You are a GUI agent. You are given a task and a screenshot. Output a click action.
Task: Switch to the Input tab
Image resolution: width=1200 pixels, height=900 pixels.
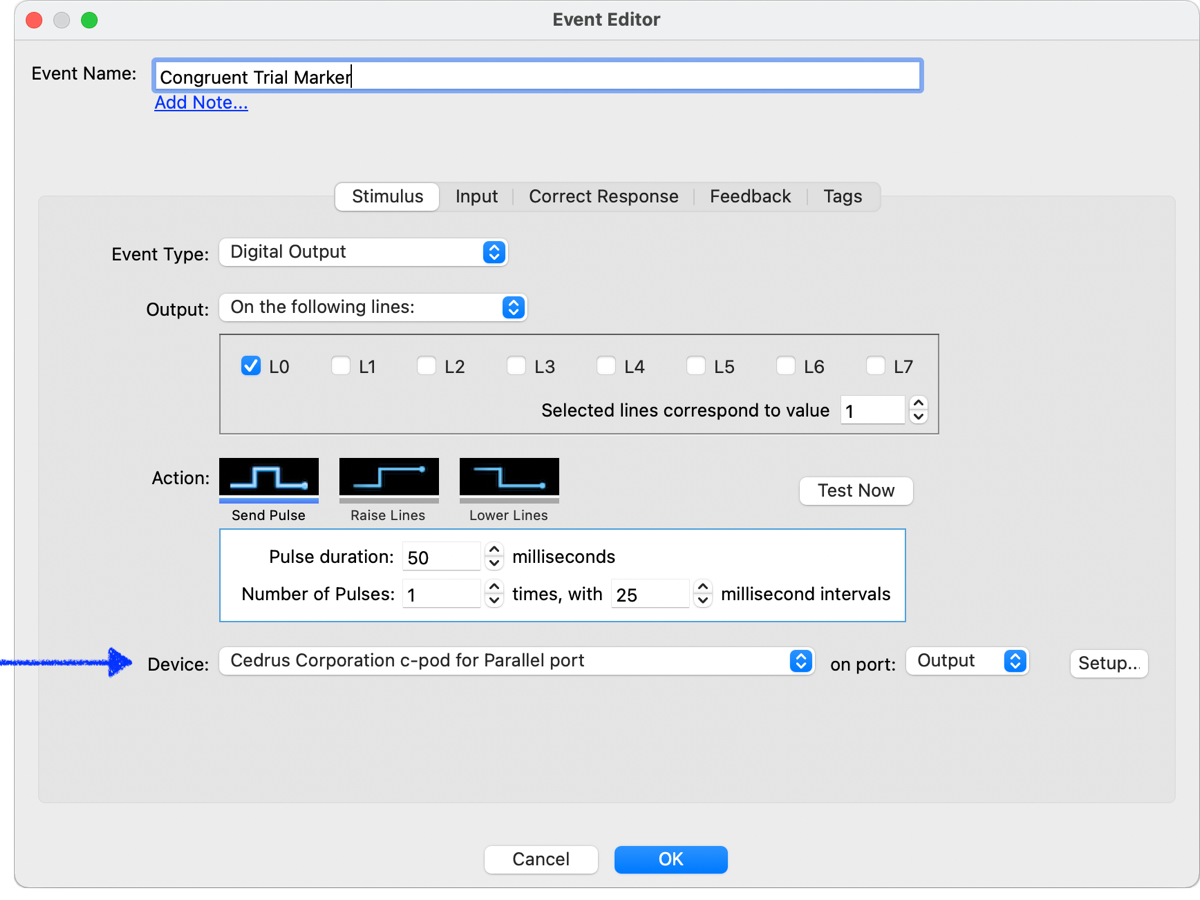click(476, 197)
